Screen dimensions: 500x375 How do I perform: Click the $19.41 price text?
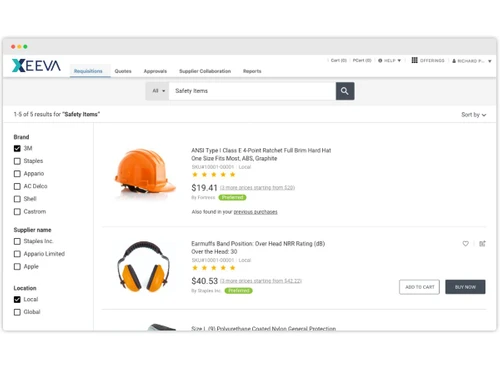tap(204, 188)
